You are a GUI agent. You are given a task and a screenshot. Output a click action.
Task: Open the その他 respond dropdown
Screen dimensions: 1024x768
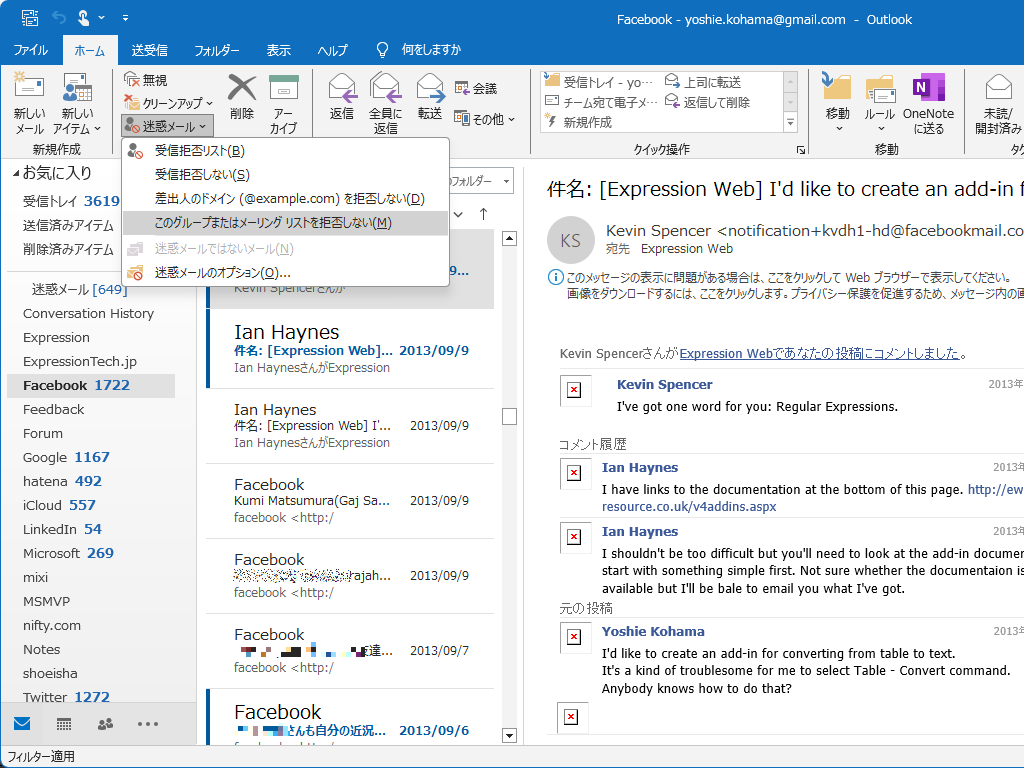tap(485, 119)
